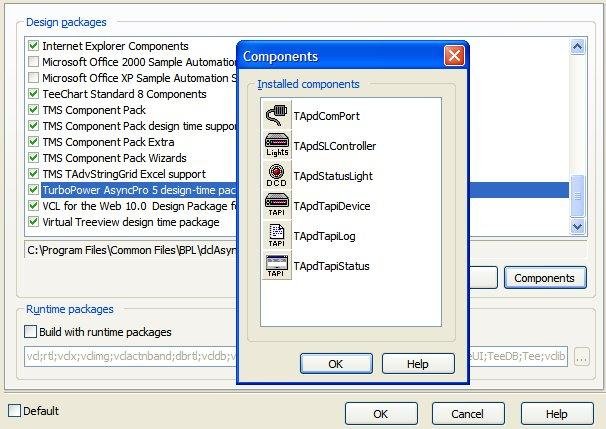Uncheck Internet Explorer Components
Viewport: 606px width, 429px height.
(34, 46)
